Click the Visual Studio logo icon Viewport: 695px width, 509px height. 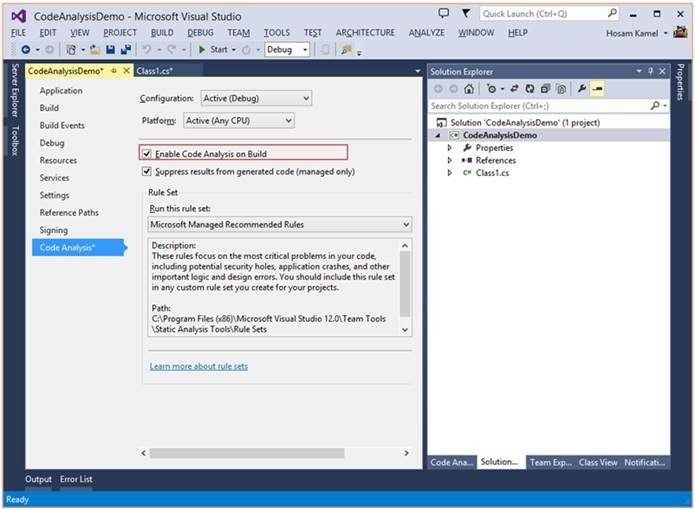19,16
